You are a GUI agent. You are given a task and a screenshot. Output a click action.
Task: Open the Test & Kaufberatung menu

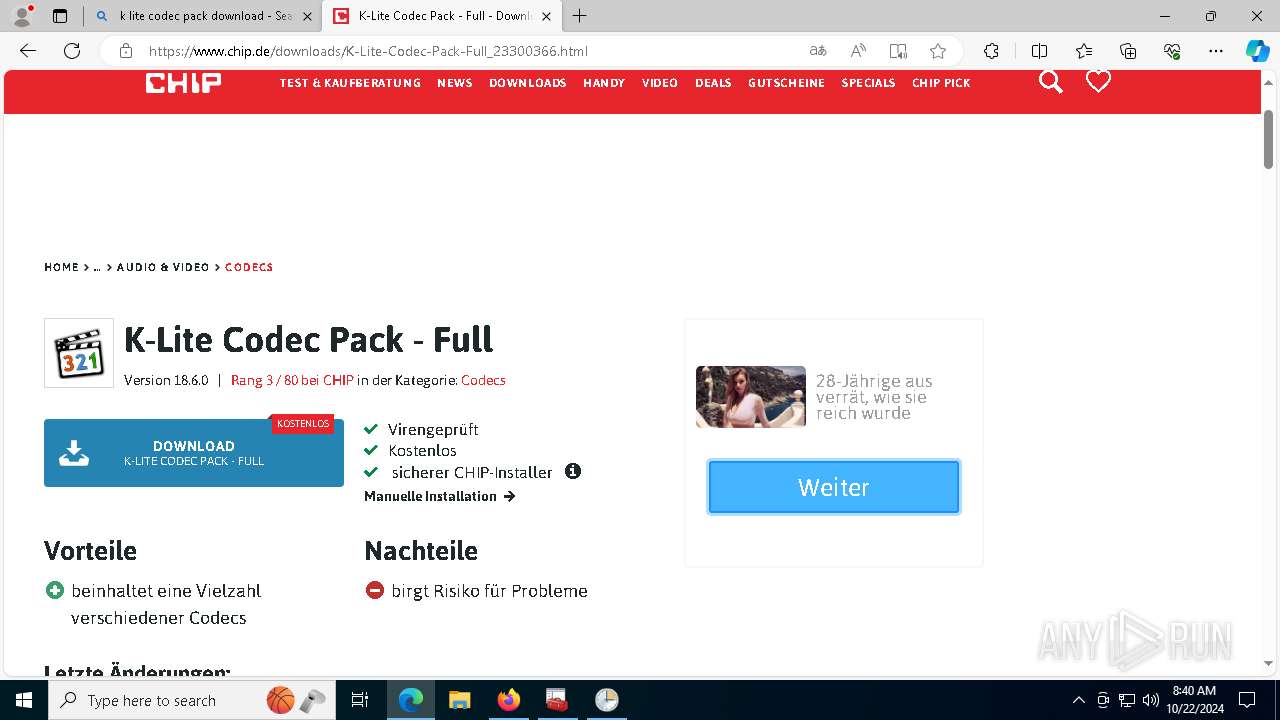(x=350, y=83)
